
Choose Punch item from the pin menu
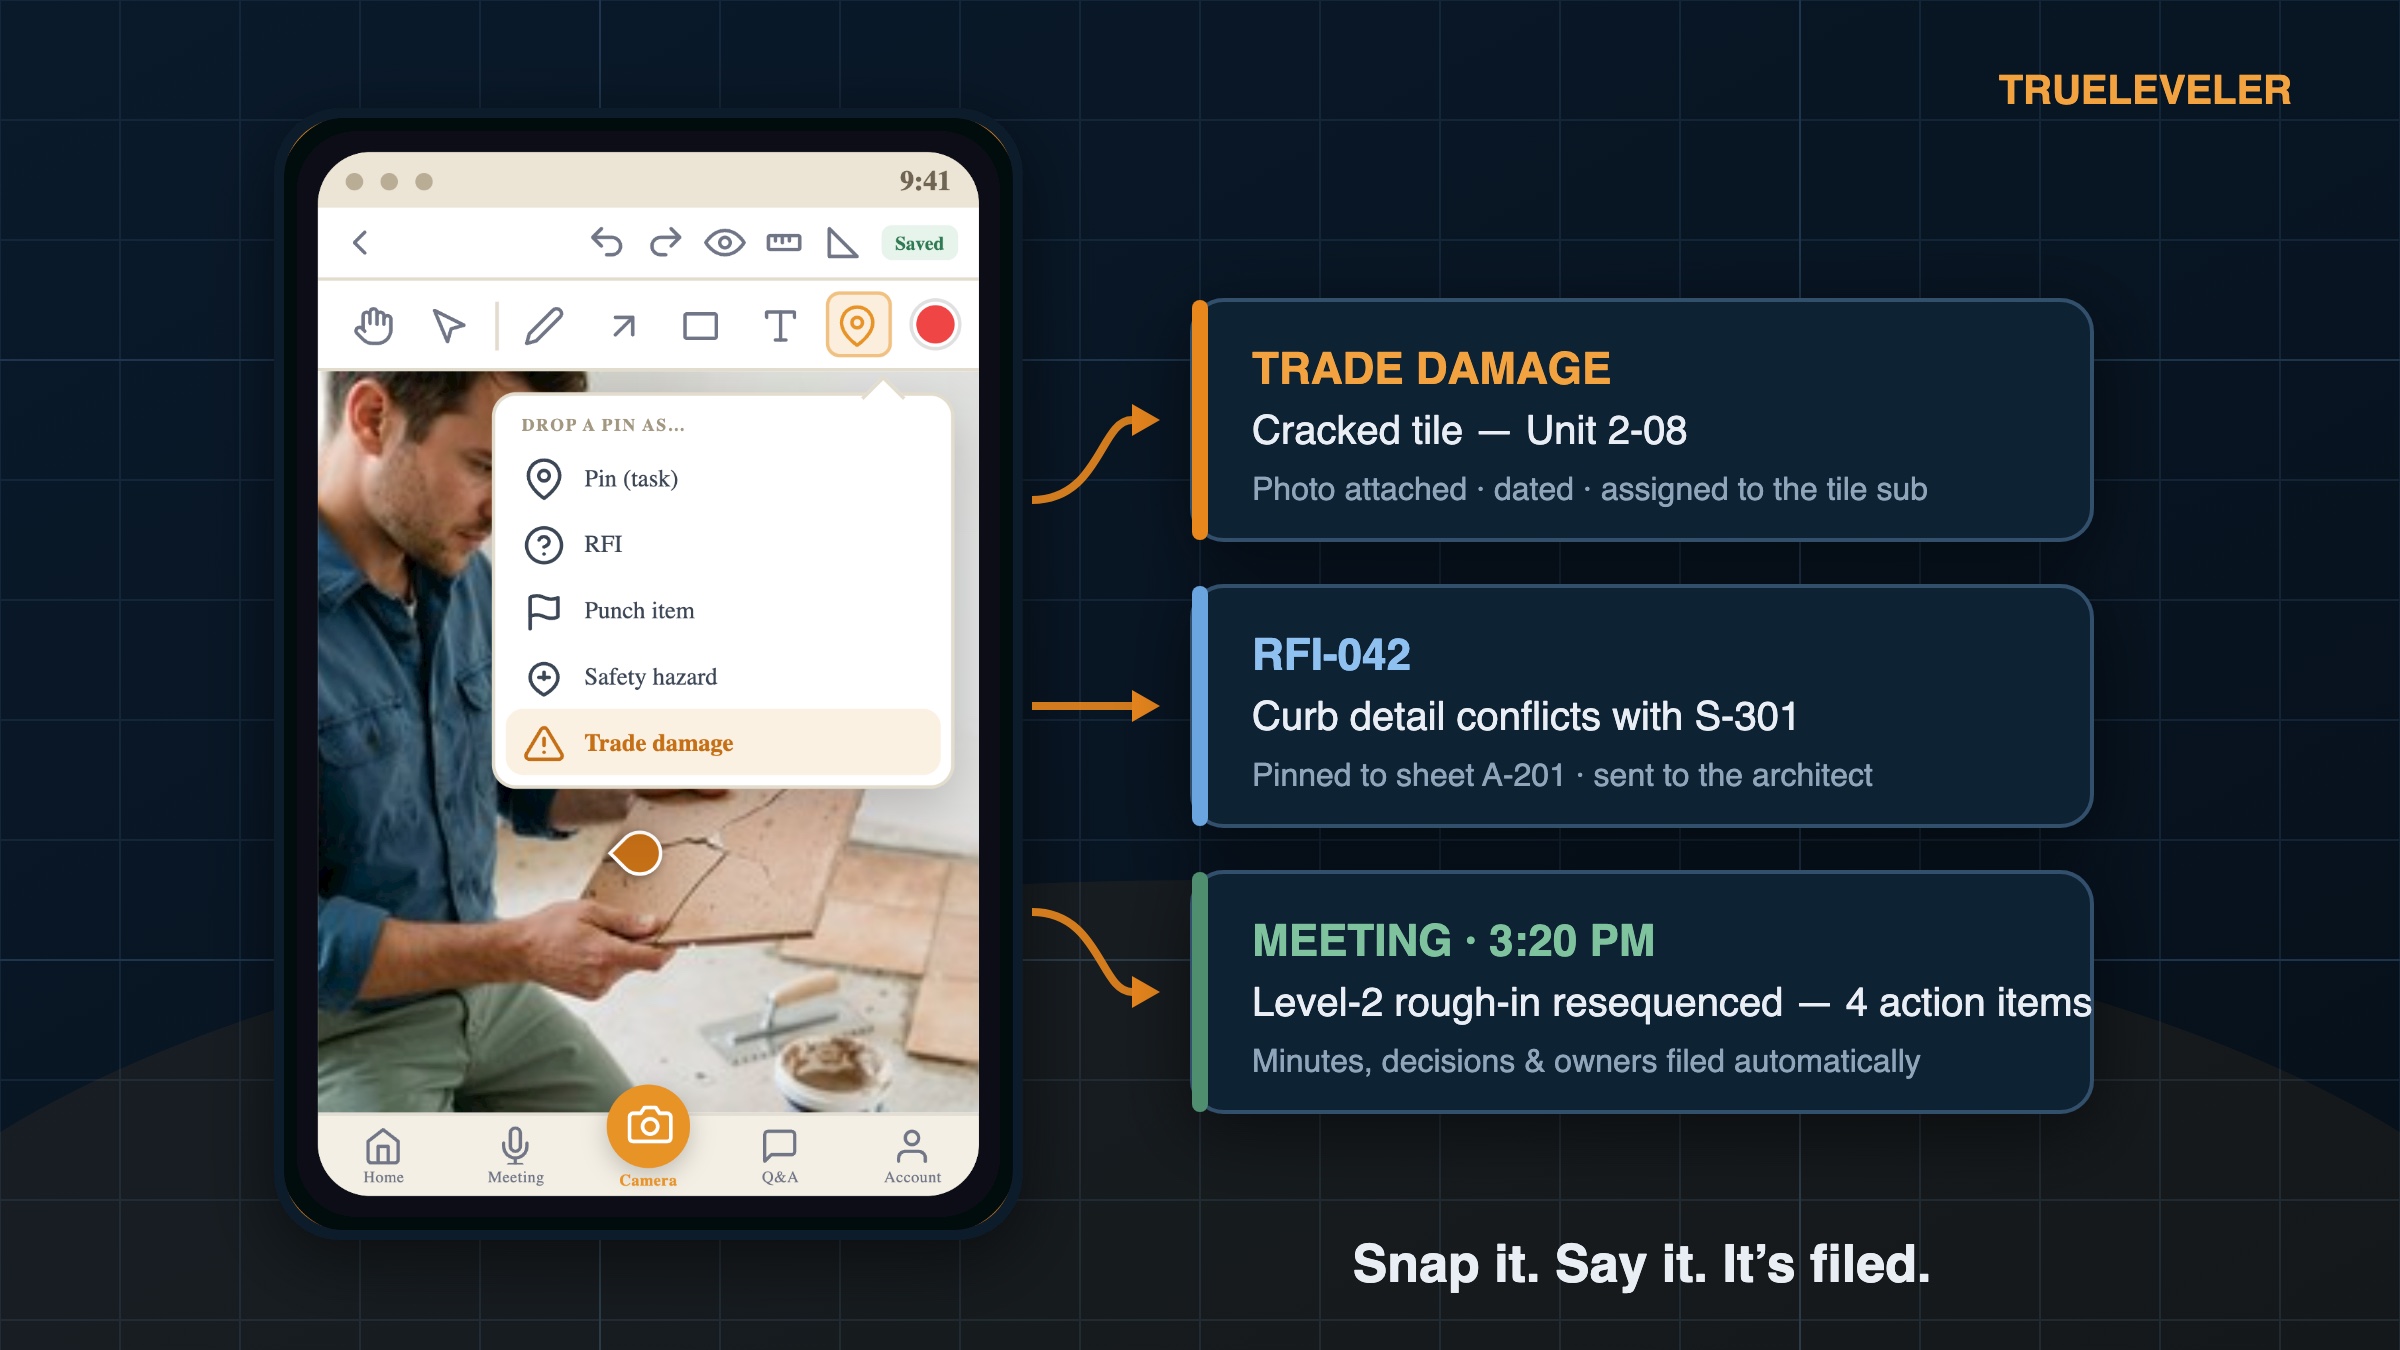pos(723,610)
